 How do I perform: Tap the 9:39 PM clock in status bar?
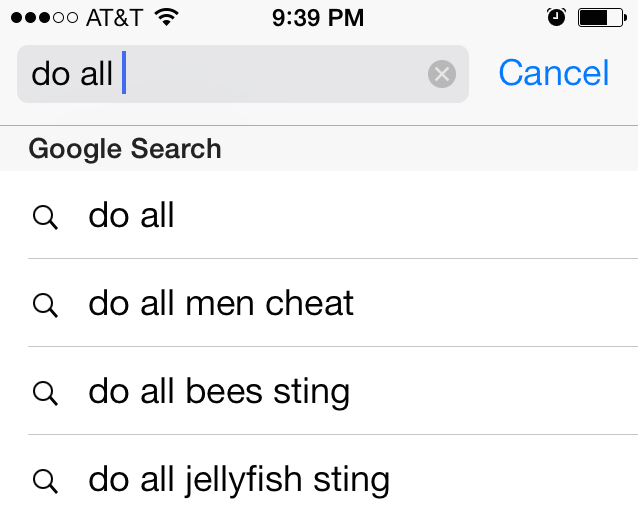click(318, 17)
